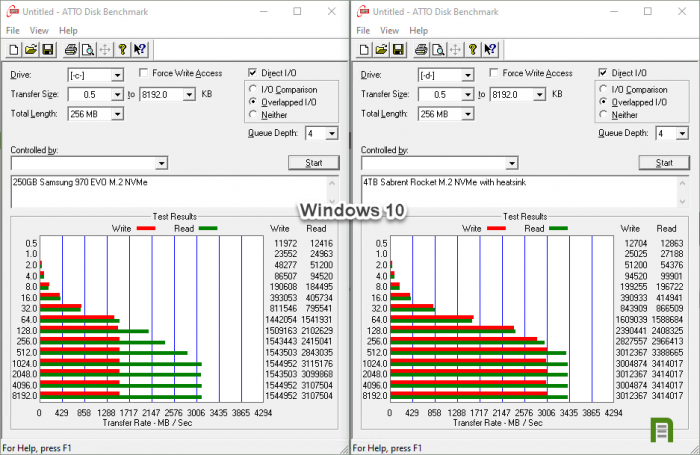Click Start button in left window
The image size is (700, 455).
[x=313, y=163]
